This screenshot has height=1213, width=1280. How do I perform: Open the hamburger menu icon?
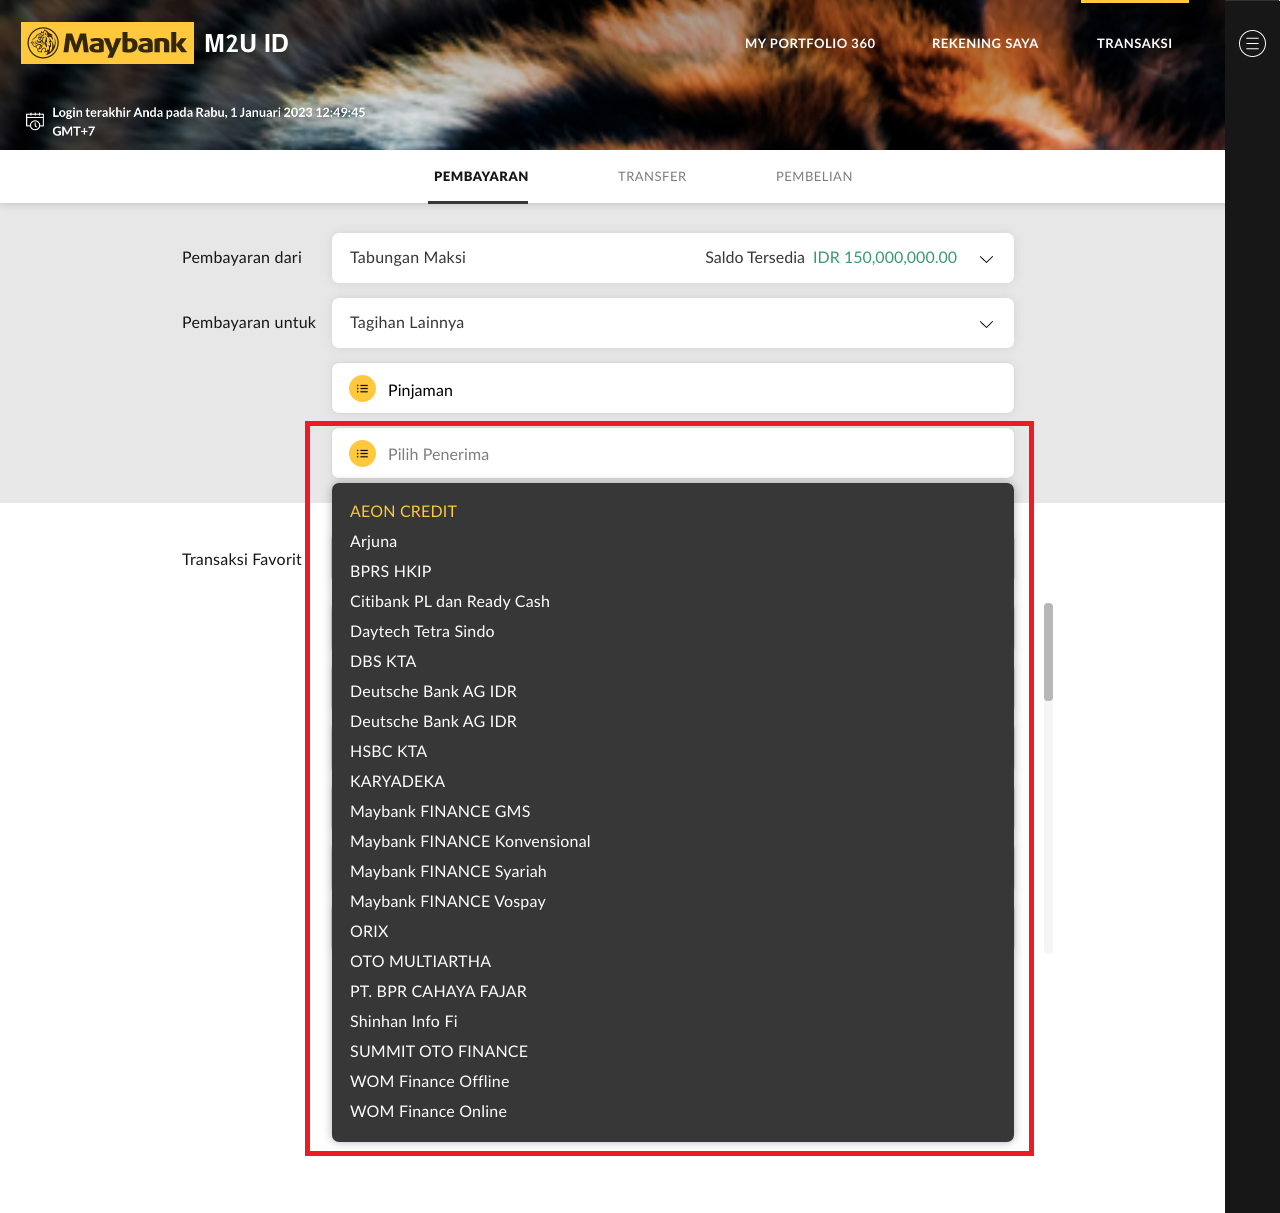(1252, 43)
